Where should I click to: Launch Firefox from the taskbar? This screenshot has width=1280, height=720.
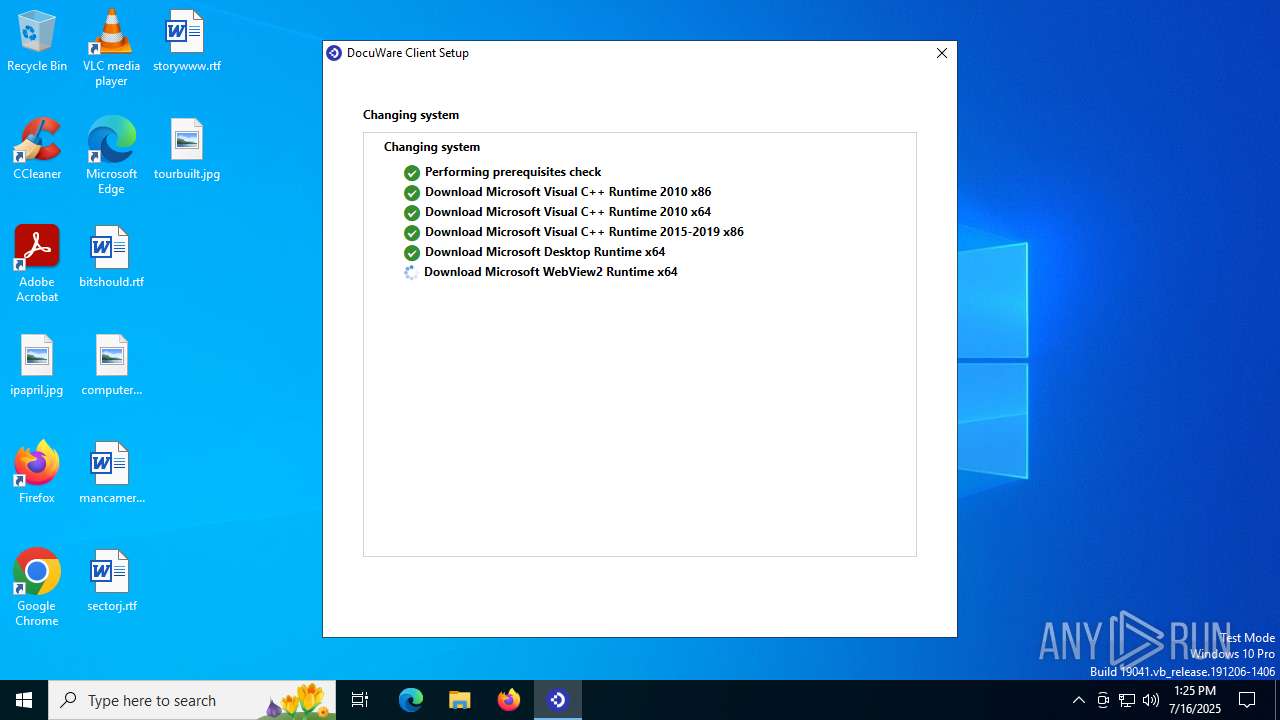[x=509, y=700]
